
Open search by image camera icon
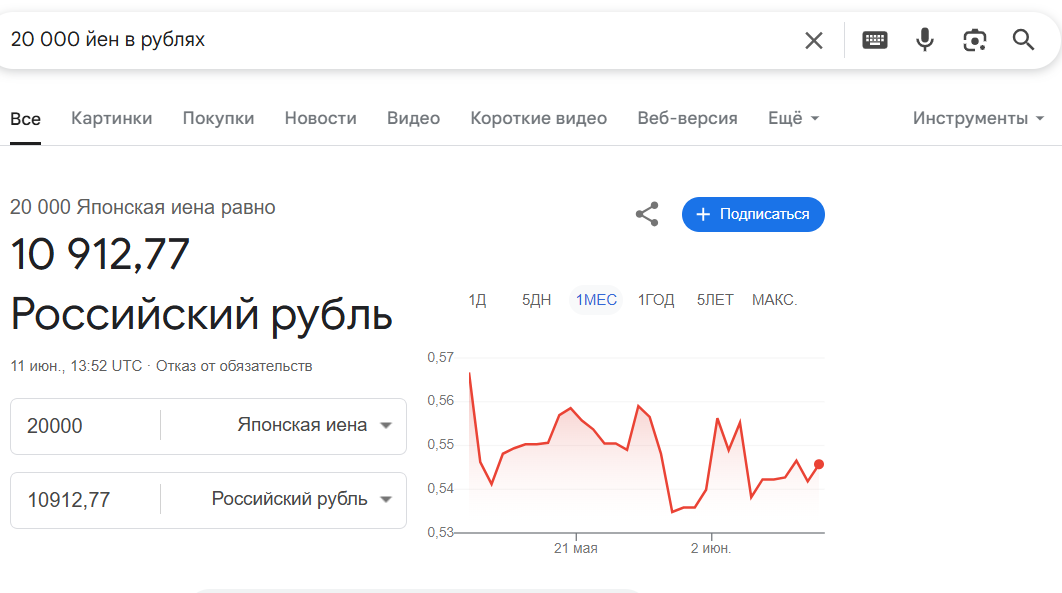[975, 40]
